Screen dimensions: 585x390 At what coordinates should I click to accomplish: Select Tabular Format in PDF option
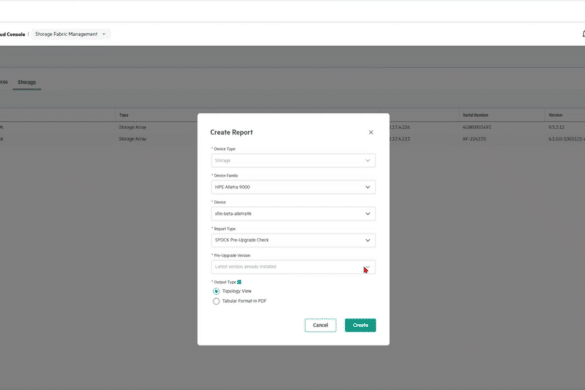(216, 301)
